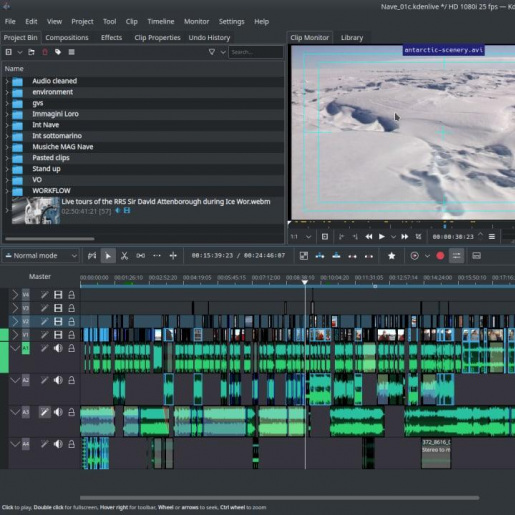Screen dimensions: 515x515
Task: Open the tag icon in Project Bin toolbar
Action: [58, 52]
